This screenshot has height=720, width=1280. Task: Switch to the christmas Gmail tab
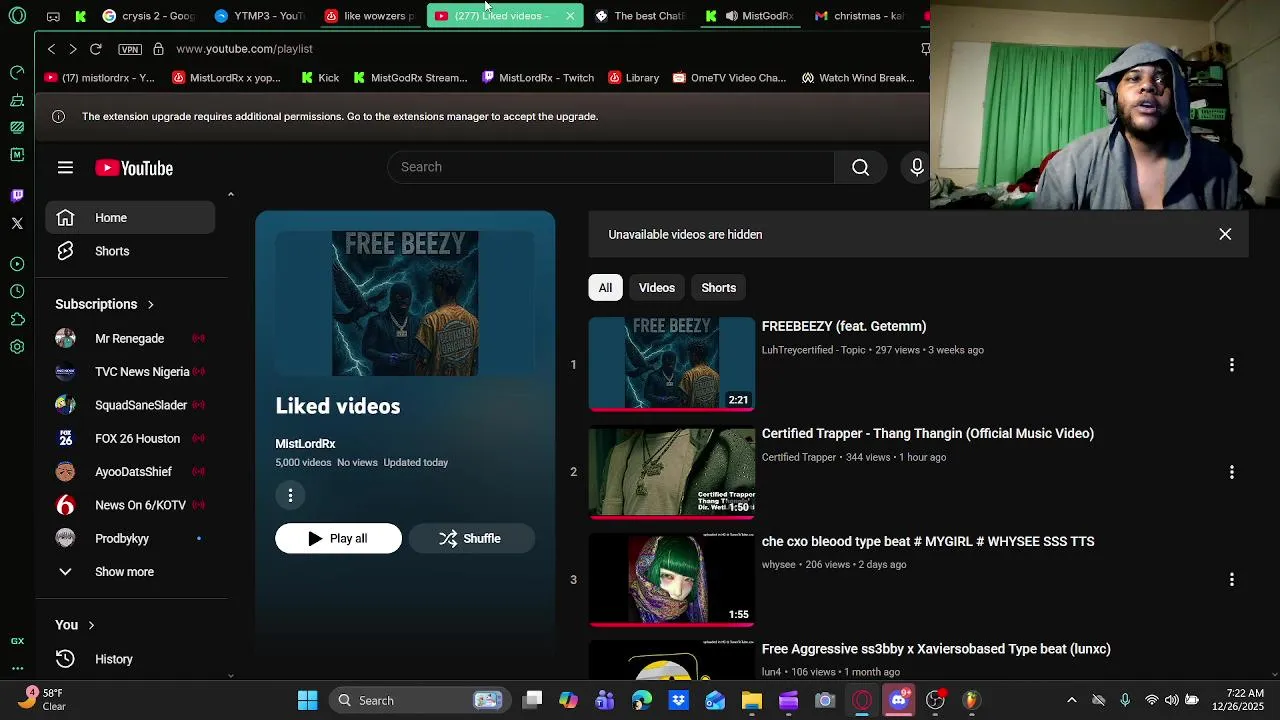click(x=858, y=16)
